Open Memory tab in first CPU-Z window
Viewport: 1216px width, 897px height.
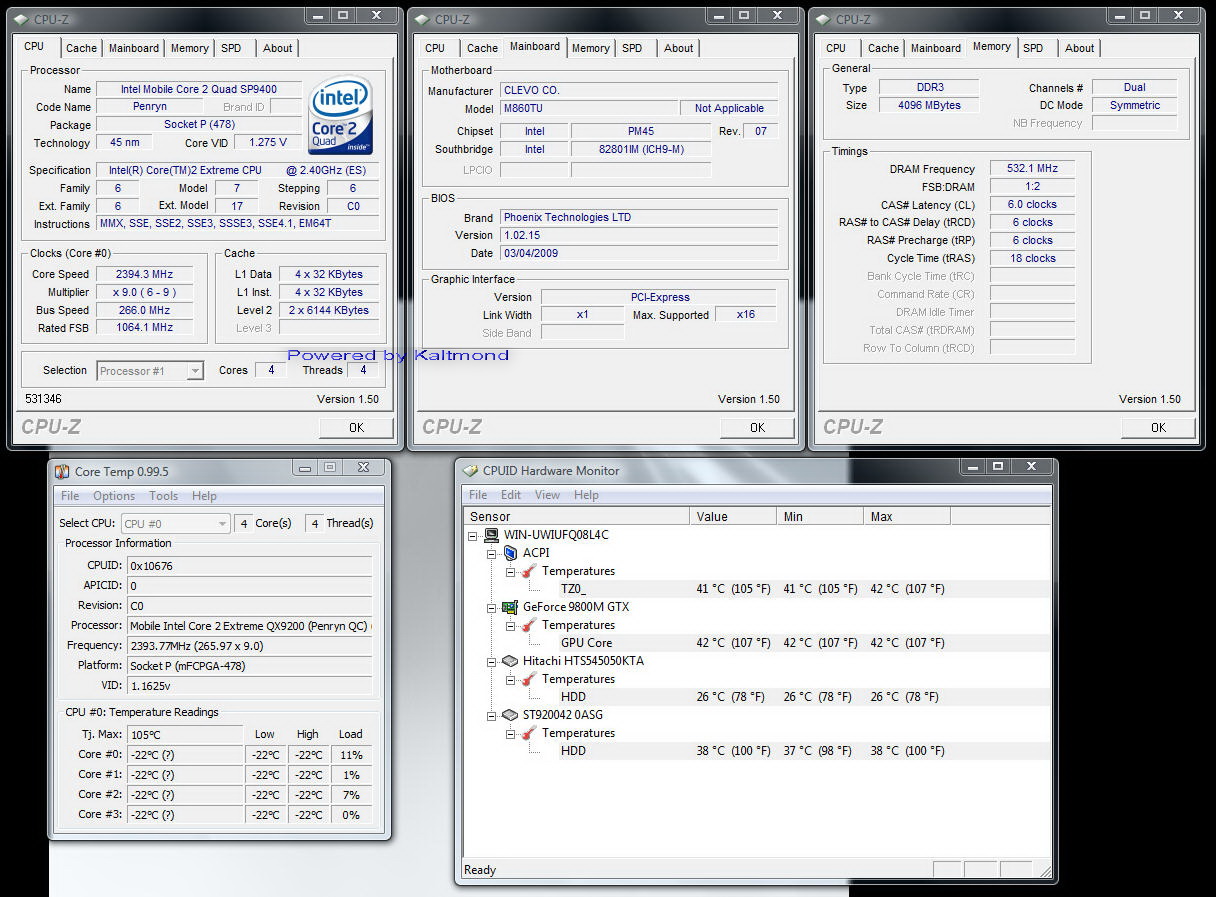[190, 48]
